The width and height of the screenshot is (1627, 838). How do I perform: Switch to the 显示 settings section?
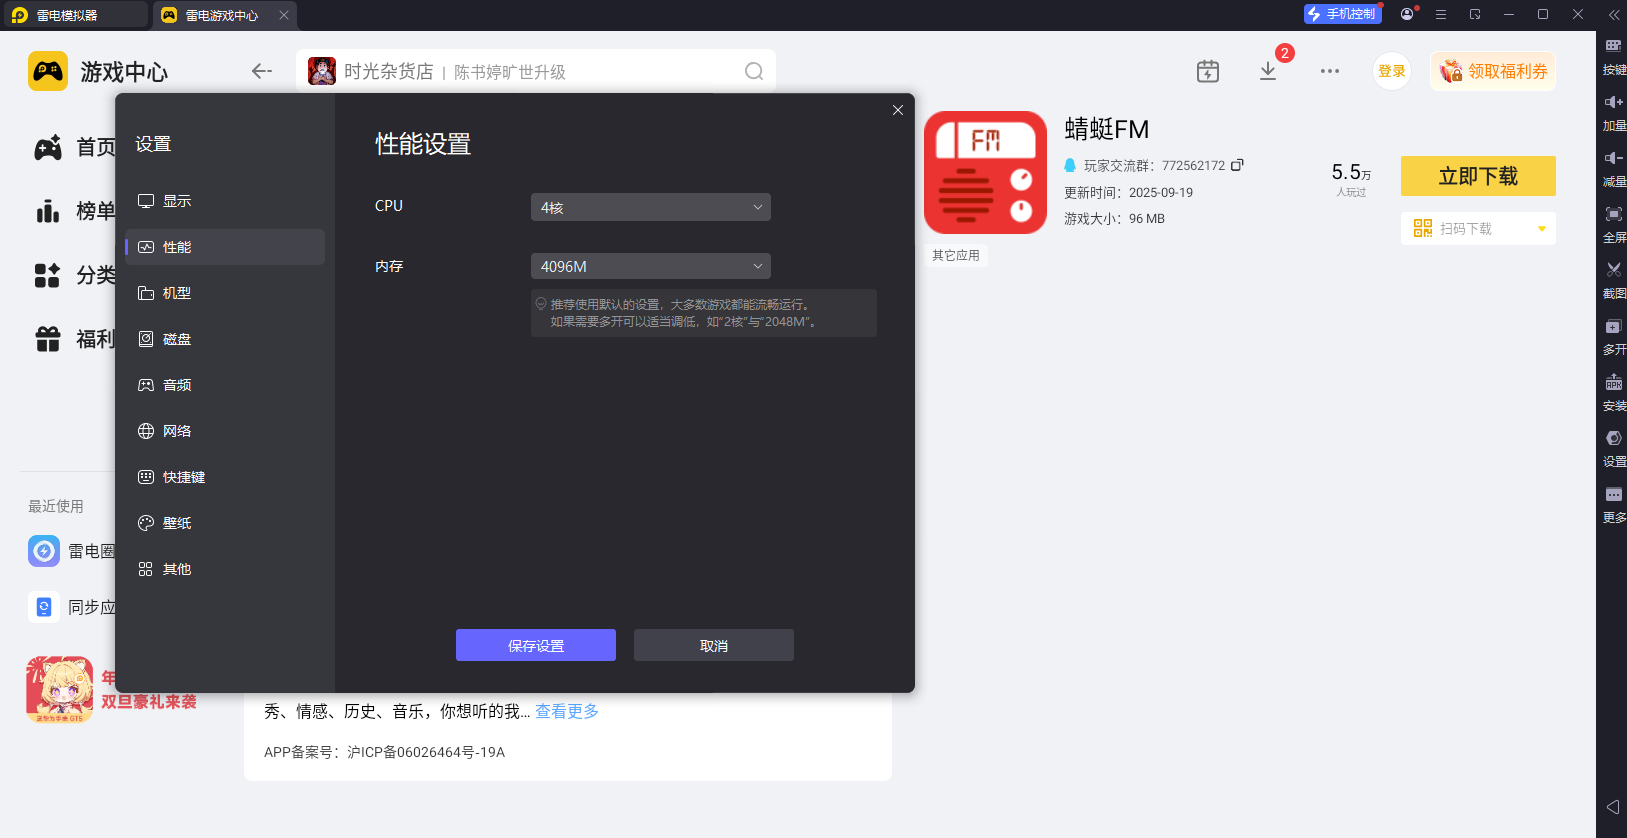click(x=225, y=201)
